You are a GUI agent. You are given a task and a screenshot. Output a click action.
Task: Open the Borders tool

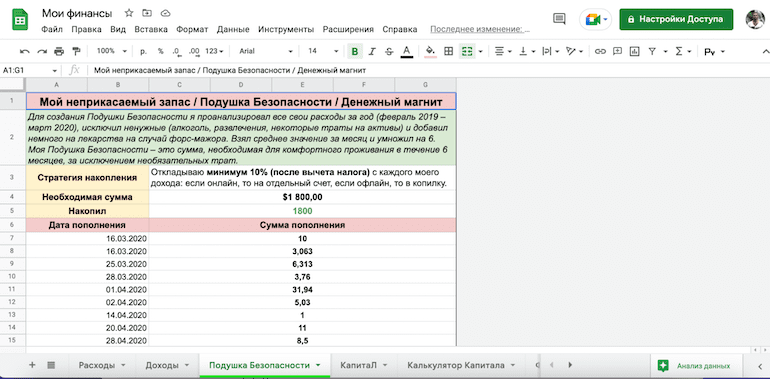pos(448,51)
